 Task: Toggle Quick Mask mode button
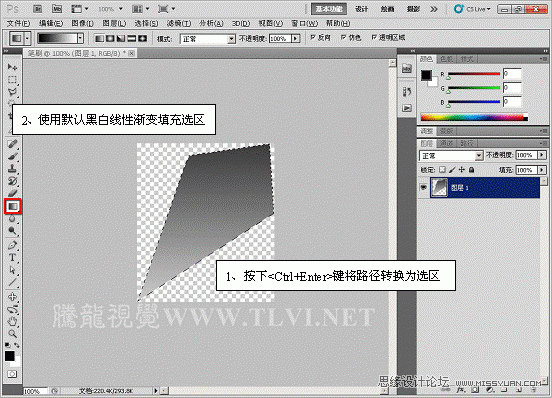tap(12, 374)
